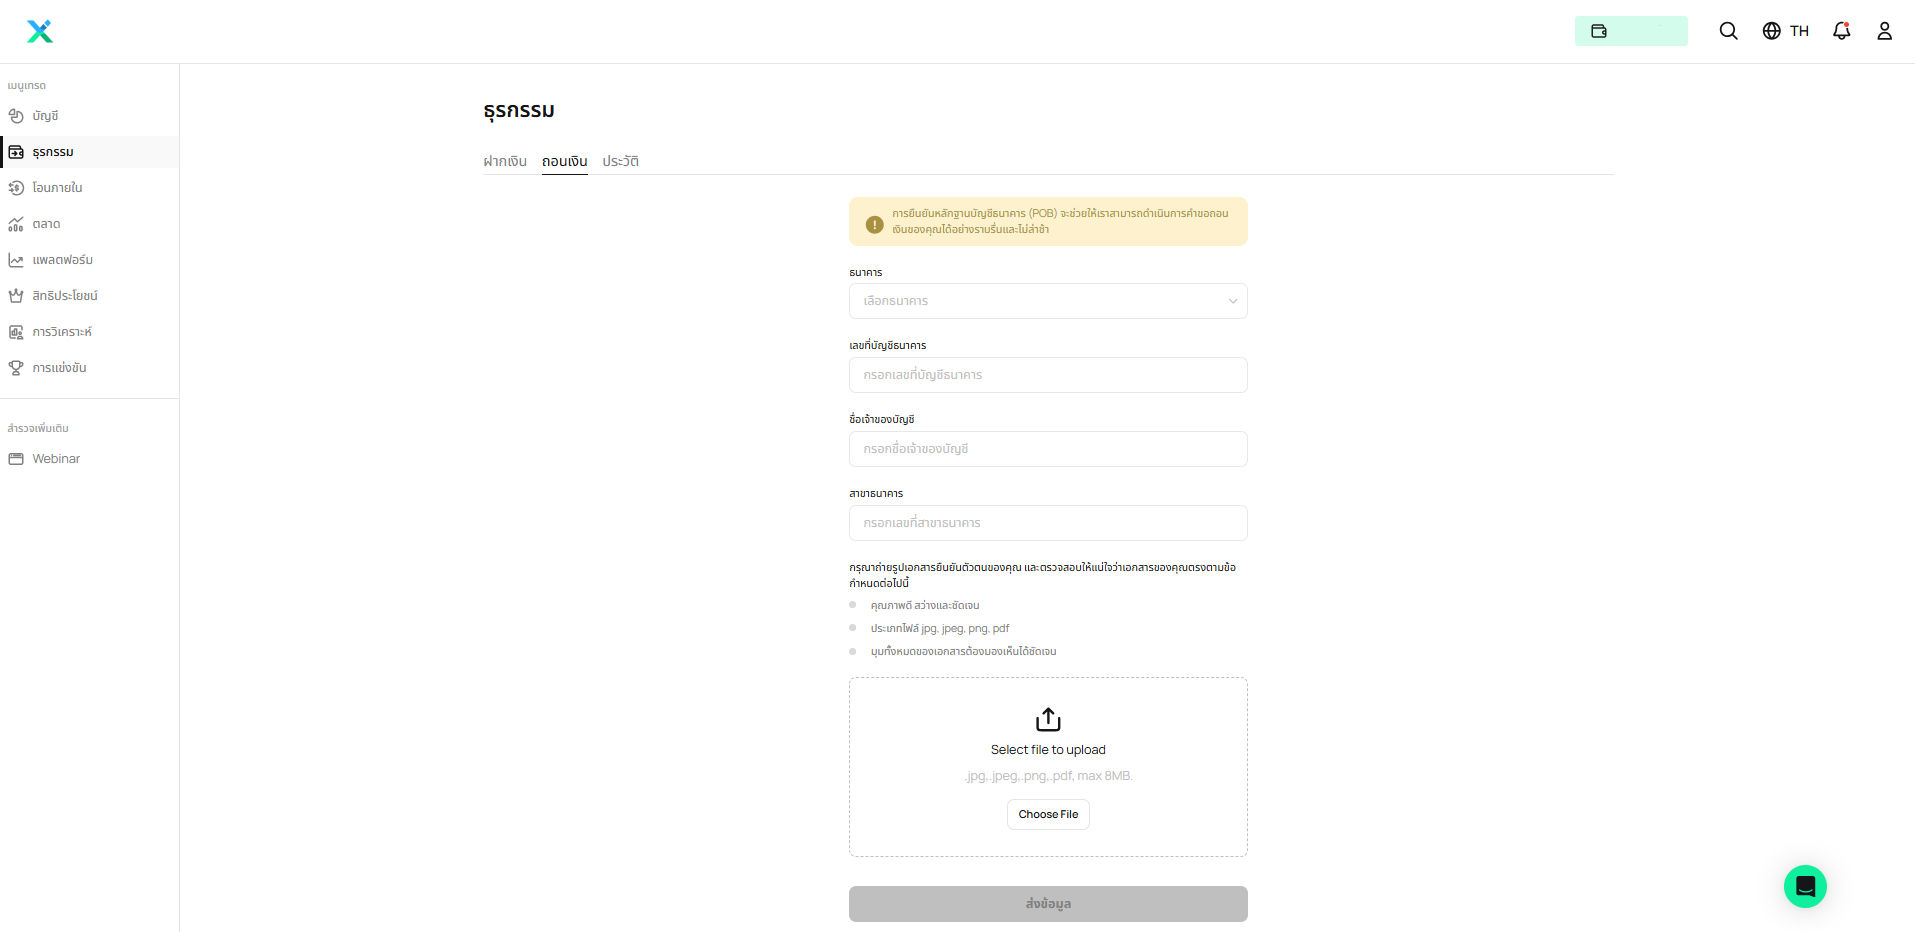Image resolution: width=1915 pixels, height=932 pixels.
Task: Expand the เลือกธนาคาร bank dropdown
Action: 1048,301
